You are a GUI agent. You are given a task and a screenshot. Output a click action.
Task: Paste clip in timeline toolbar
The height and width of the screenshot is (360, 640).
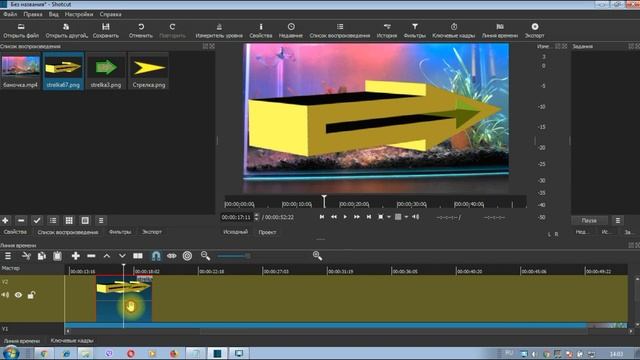pos(57,256)
